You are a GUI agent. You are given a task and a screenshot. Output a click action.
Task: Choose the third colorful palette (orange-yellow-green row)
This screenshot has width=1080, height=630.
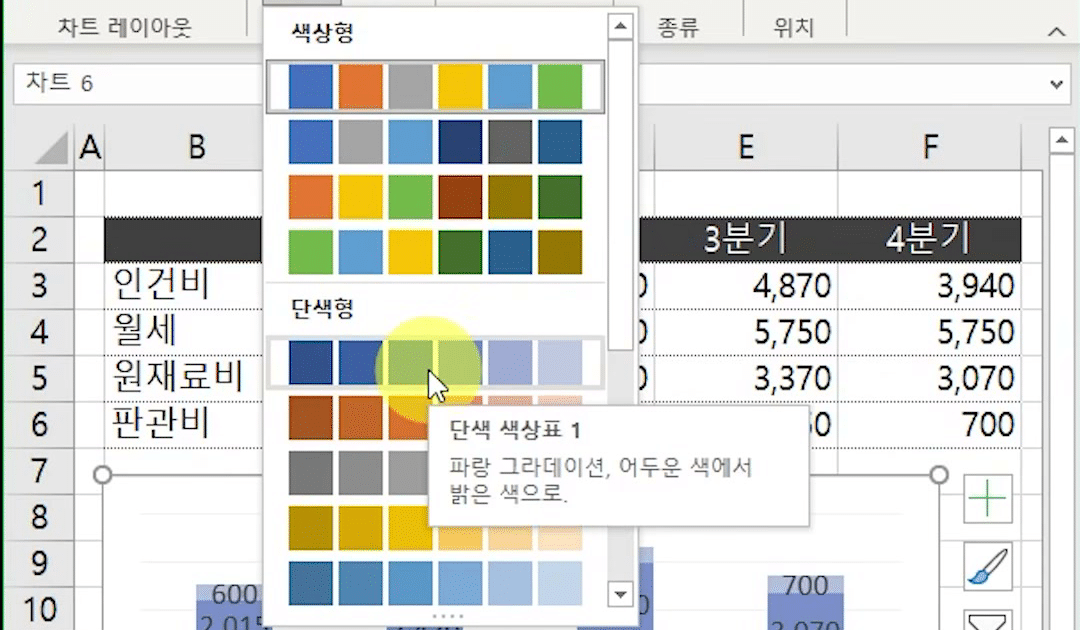(435, 197)
